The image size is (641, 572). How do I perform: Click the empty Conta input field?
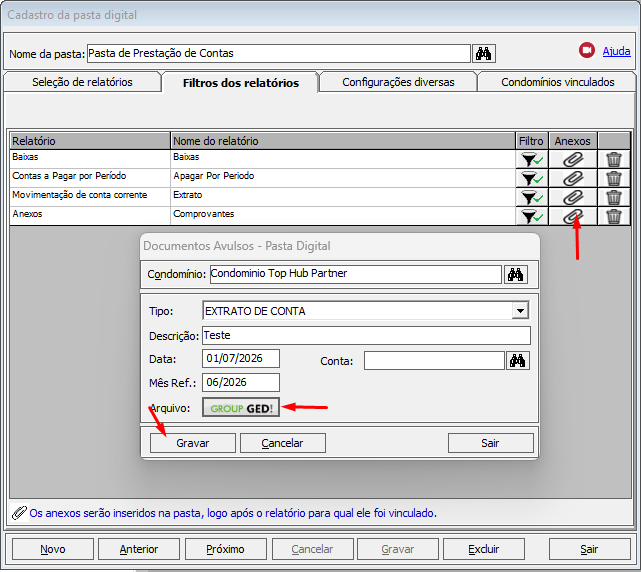[434, 361]
